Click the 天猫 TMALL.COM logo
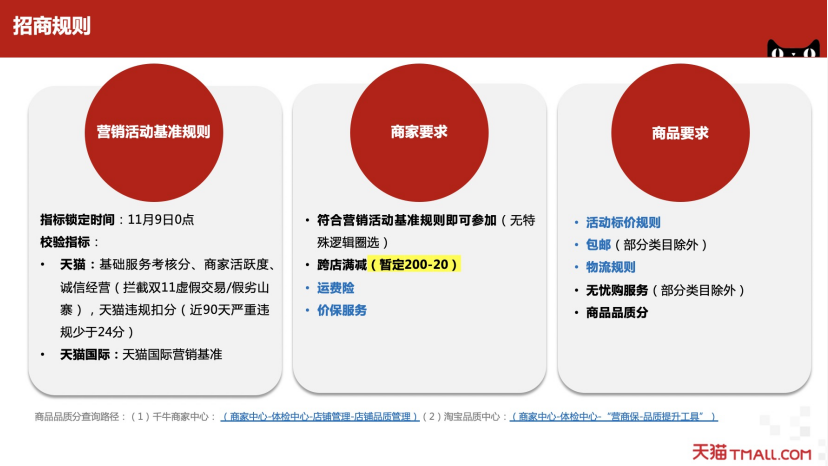Image resolution: width=828 pixels, height=466 pixels. pos(752,453)
